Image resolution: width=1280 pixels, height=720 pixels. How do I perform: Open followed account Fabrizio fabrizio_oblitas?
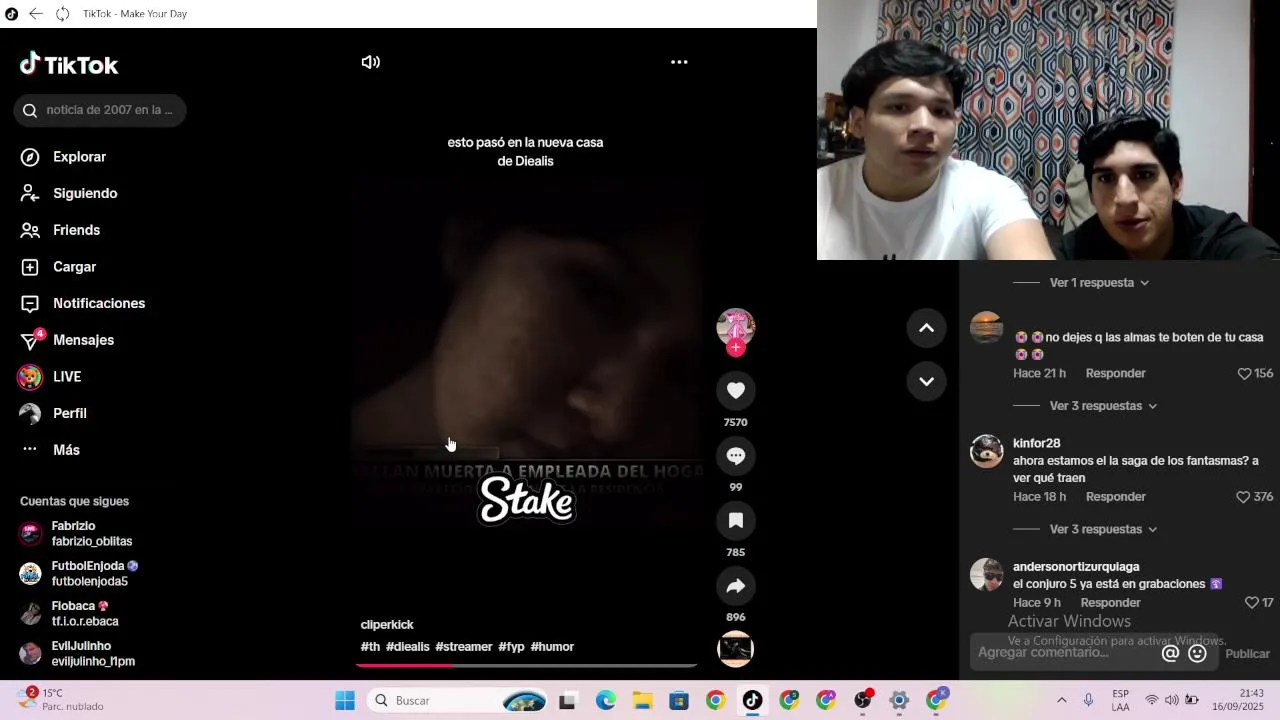[x=77, y=533]
